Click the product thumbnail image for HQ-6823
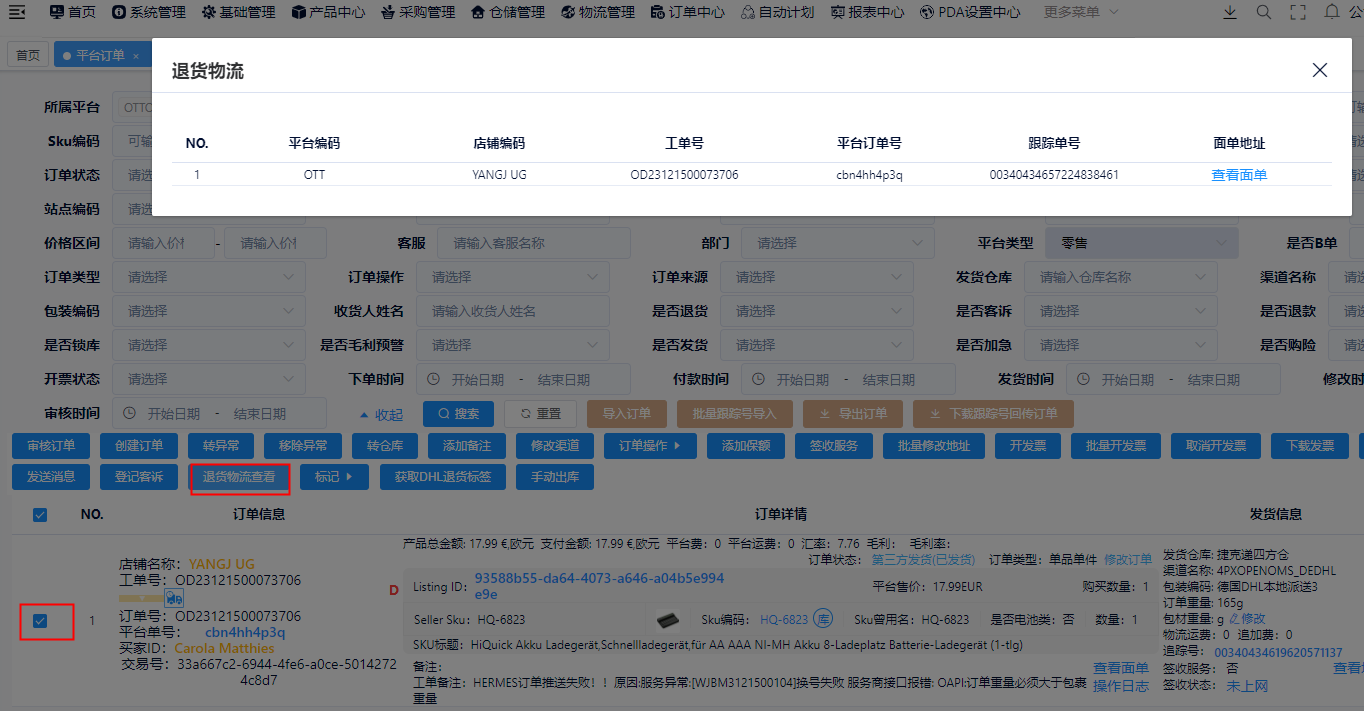1364x711 pixels. pyautogui.click(x=667, y=620)
